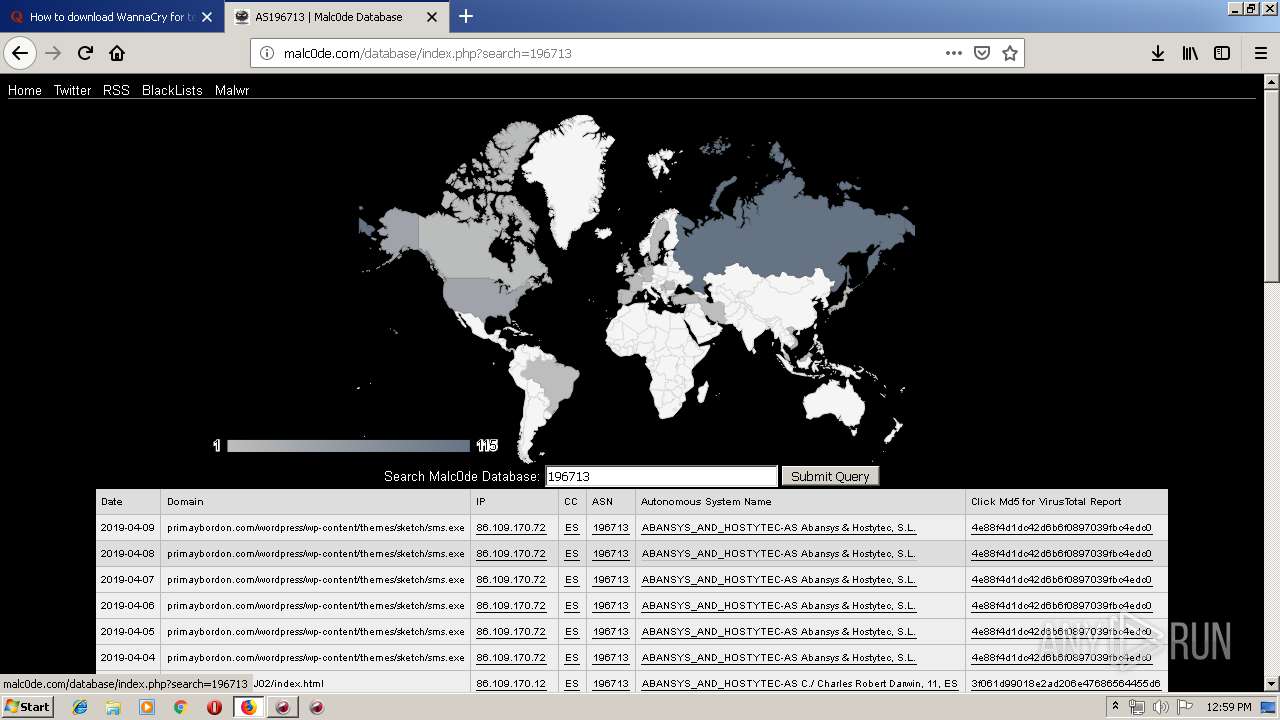The height and width of the screenshot is (720, 1280).
Task: Open the BlackLists page
Action: 172,90
